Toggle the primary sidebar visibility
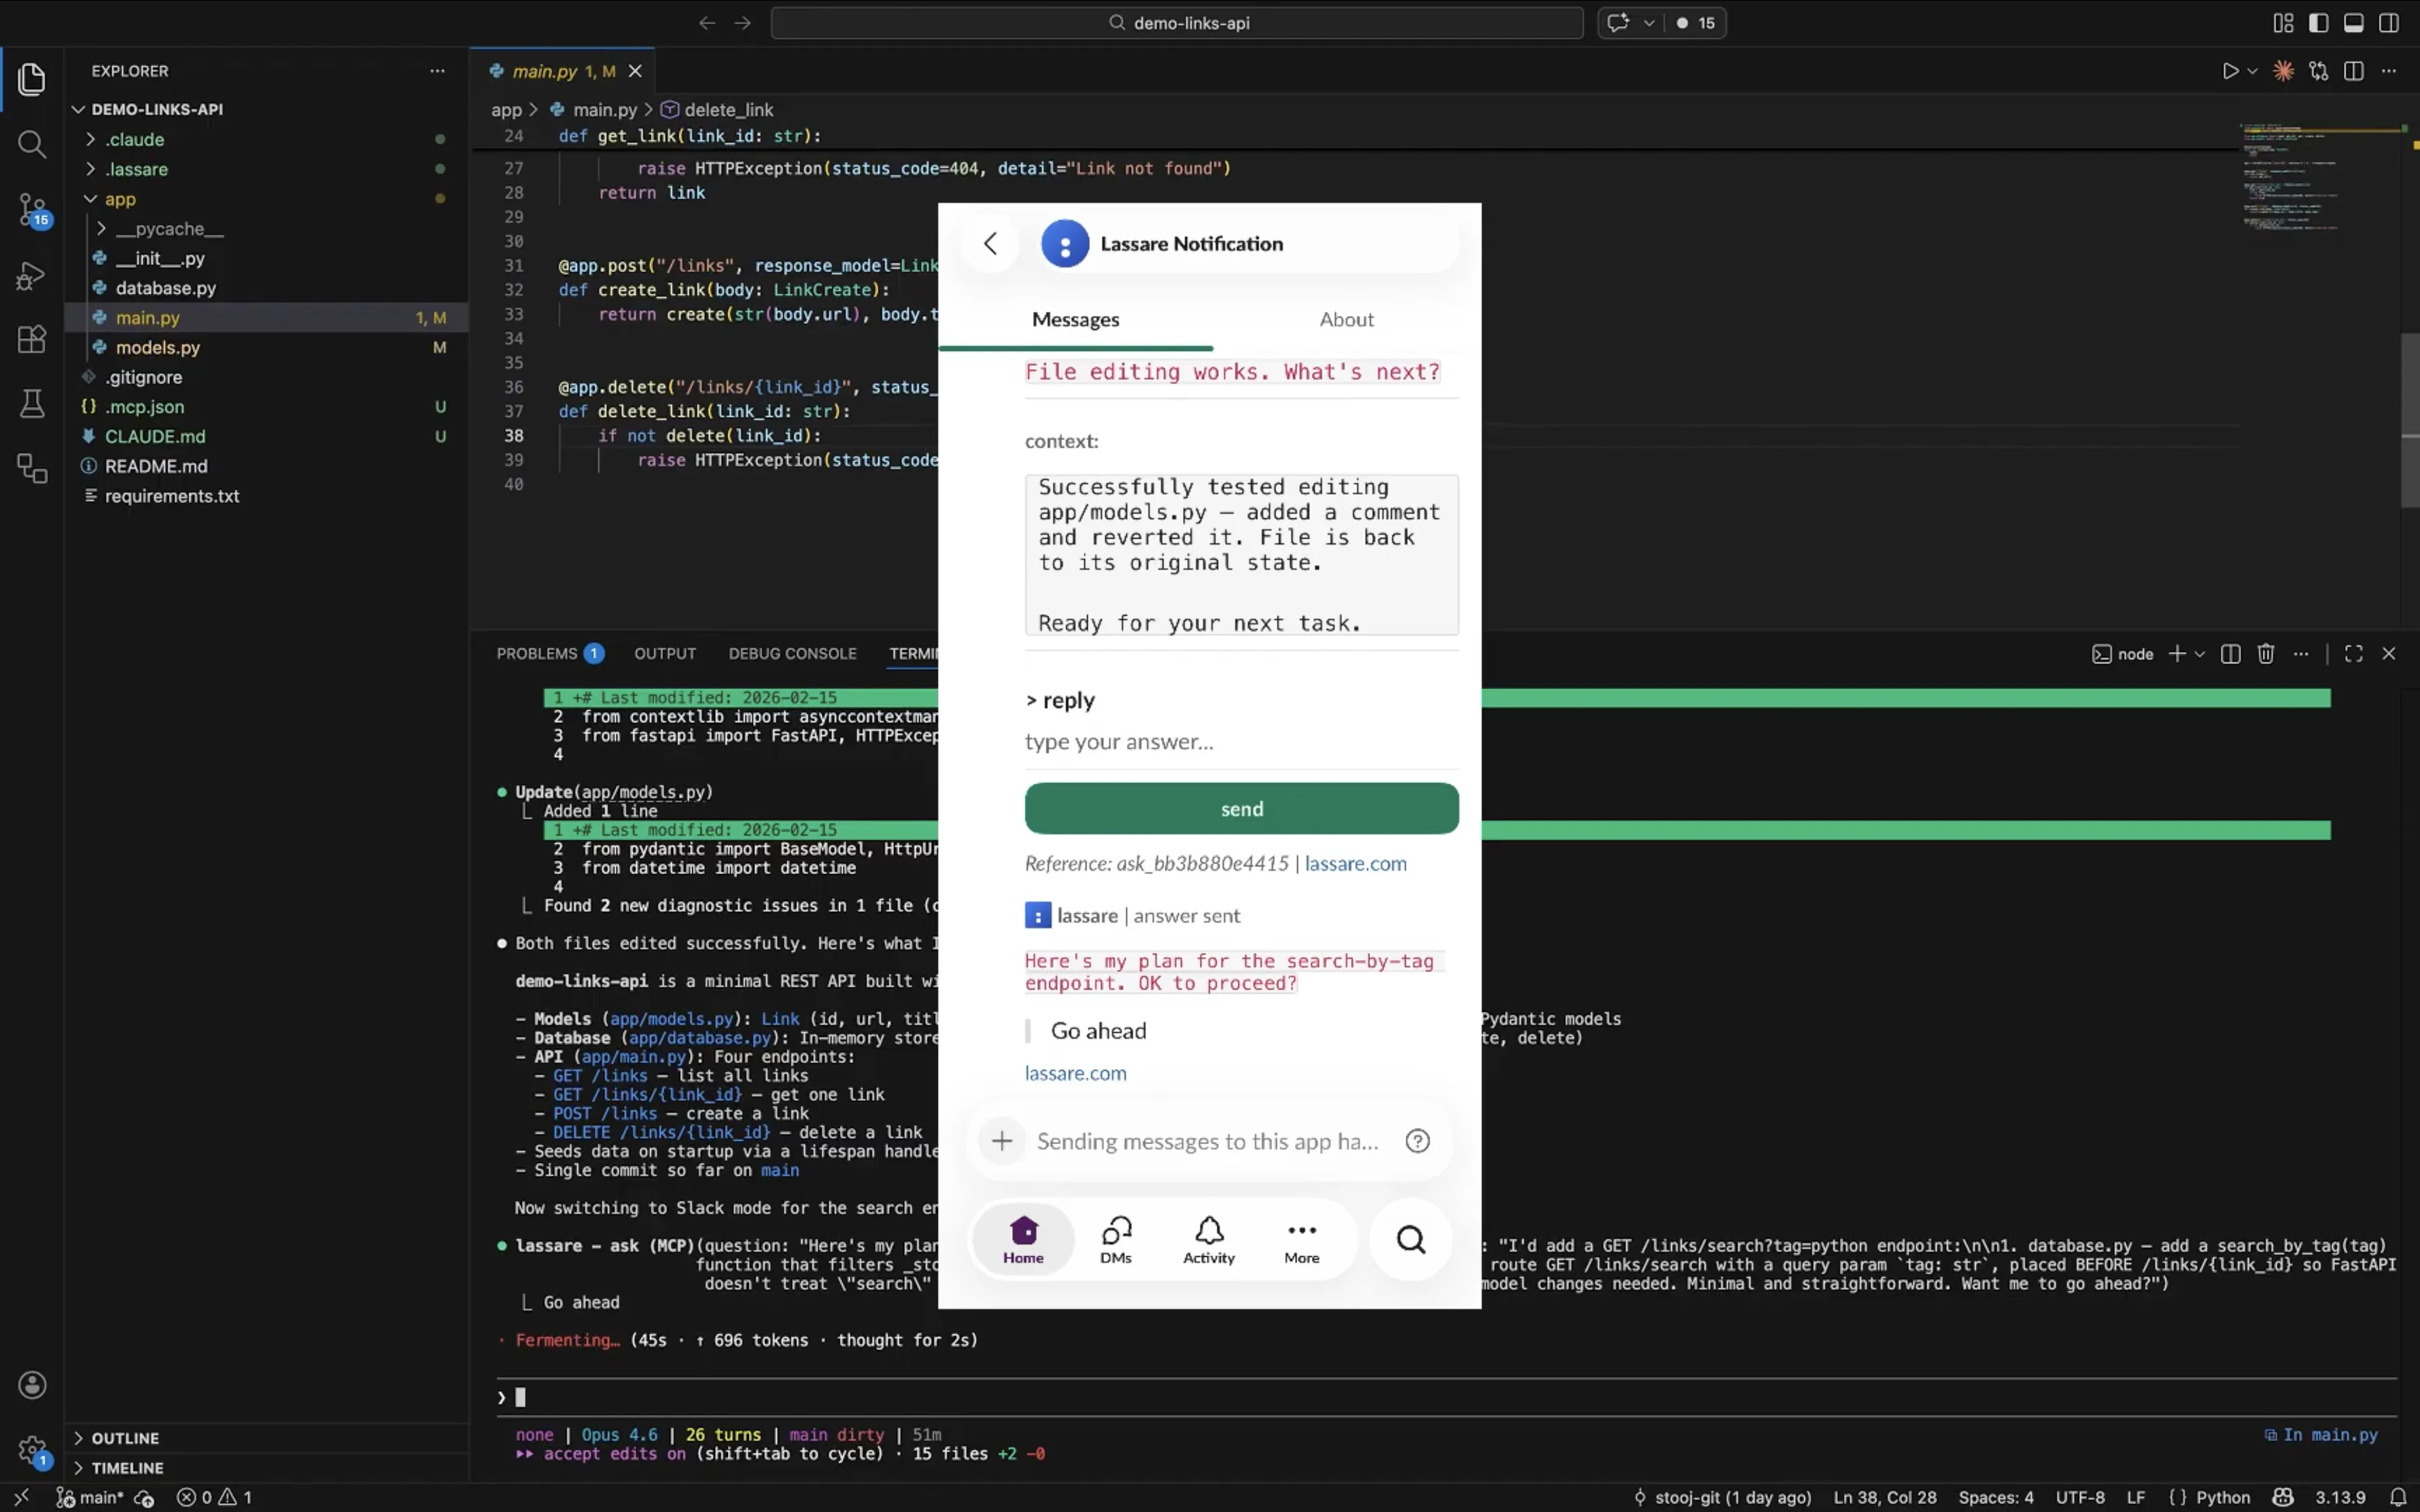Image resolution: width=2420 pixels, height=1512 pixels. pyautogui.click(x=2318, y=22)
